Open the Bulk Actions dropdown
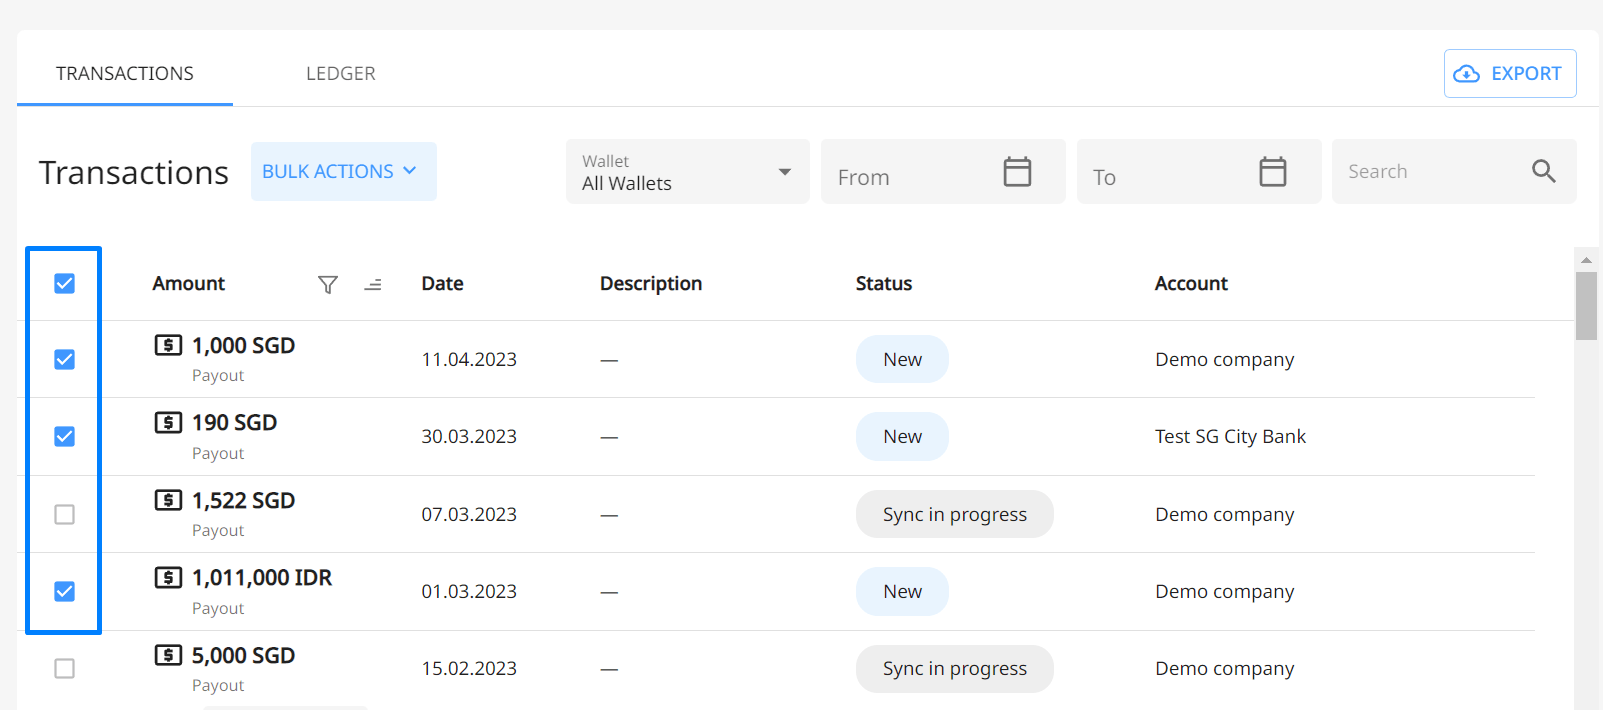This screenshot has height=710, width=1603. click(x=343, y=172)
